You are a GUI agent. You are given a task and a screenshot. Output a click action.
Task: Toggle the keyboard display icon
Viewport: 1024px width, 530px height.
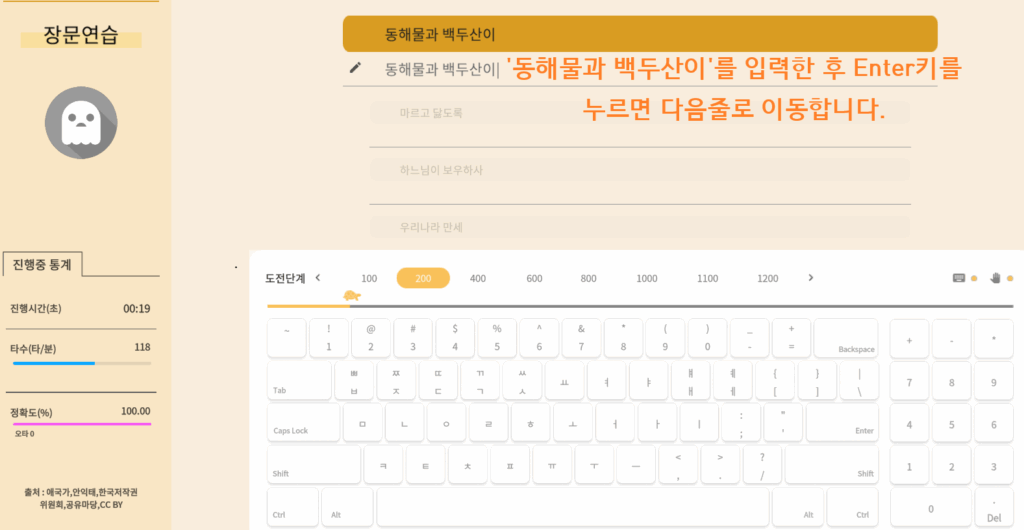[x=959, y=278]
